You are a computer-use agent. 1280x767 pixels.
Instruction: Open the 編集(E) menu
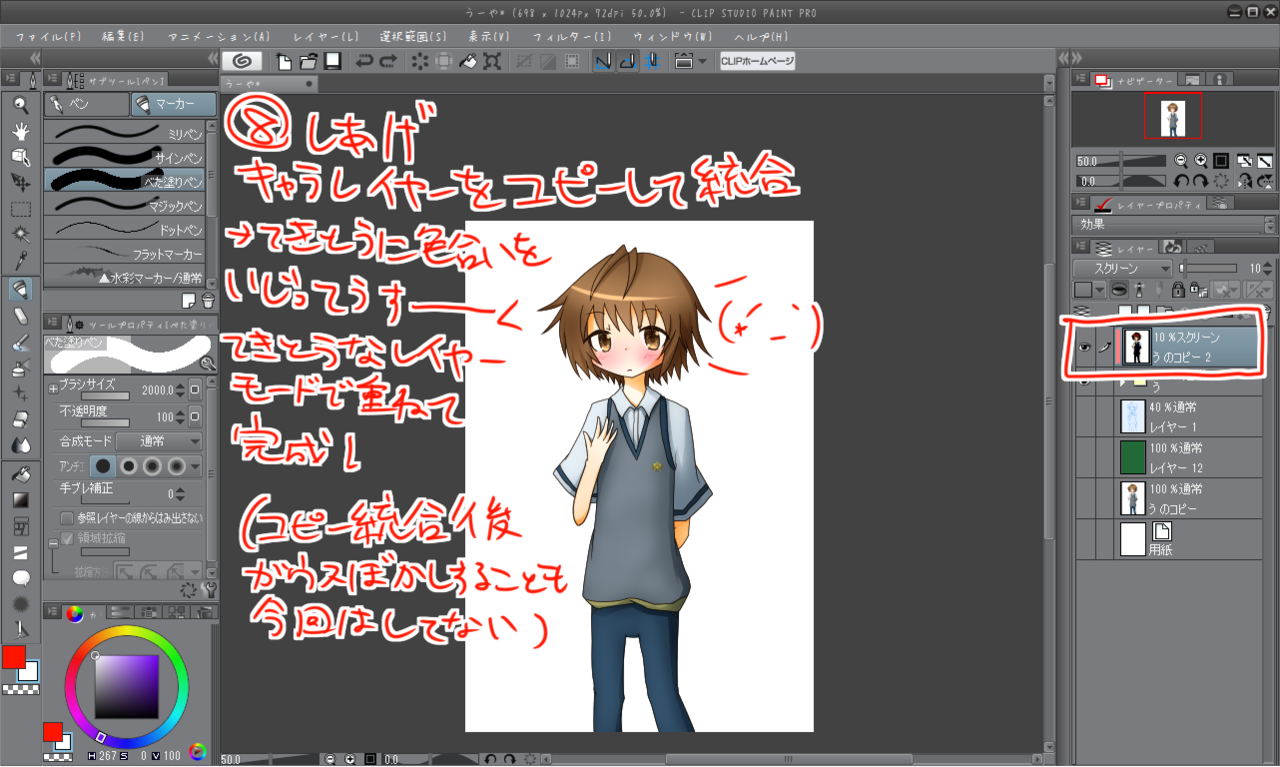point(123,36)
